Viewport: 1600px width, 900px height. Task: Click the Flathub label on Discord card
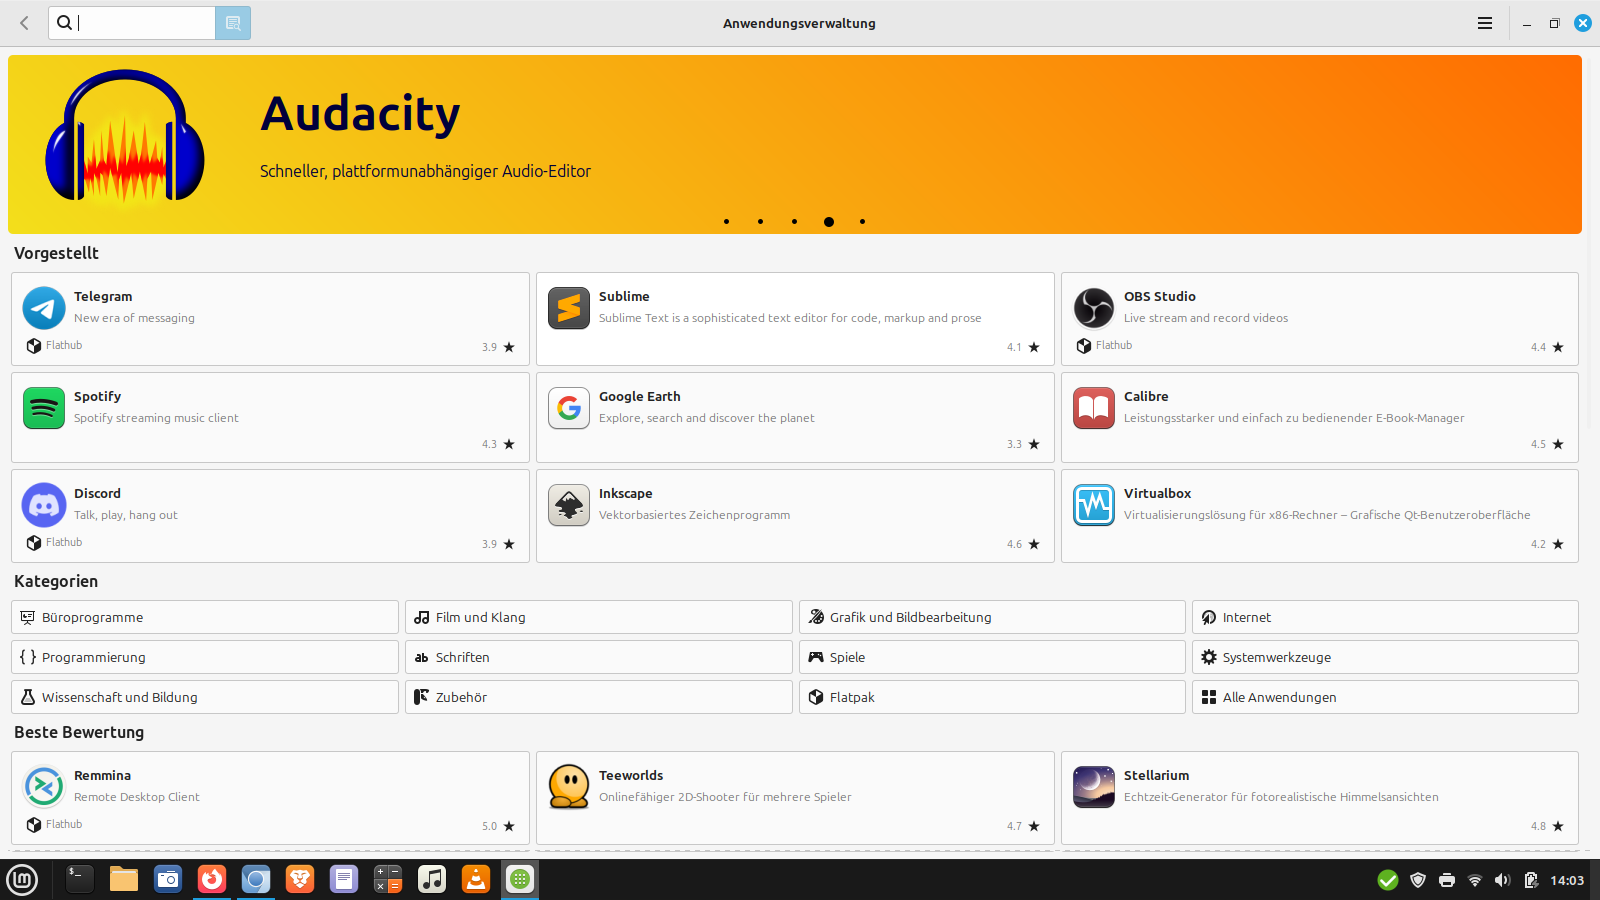tap(64, 542)
